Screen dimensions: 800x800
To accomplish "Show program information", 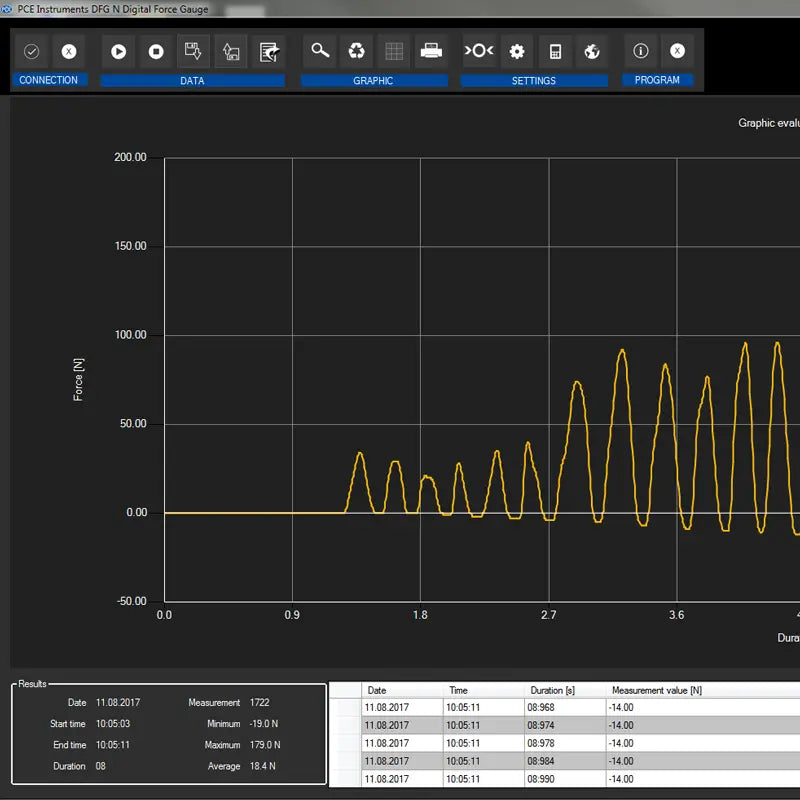I will coord(640,52).
